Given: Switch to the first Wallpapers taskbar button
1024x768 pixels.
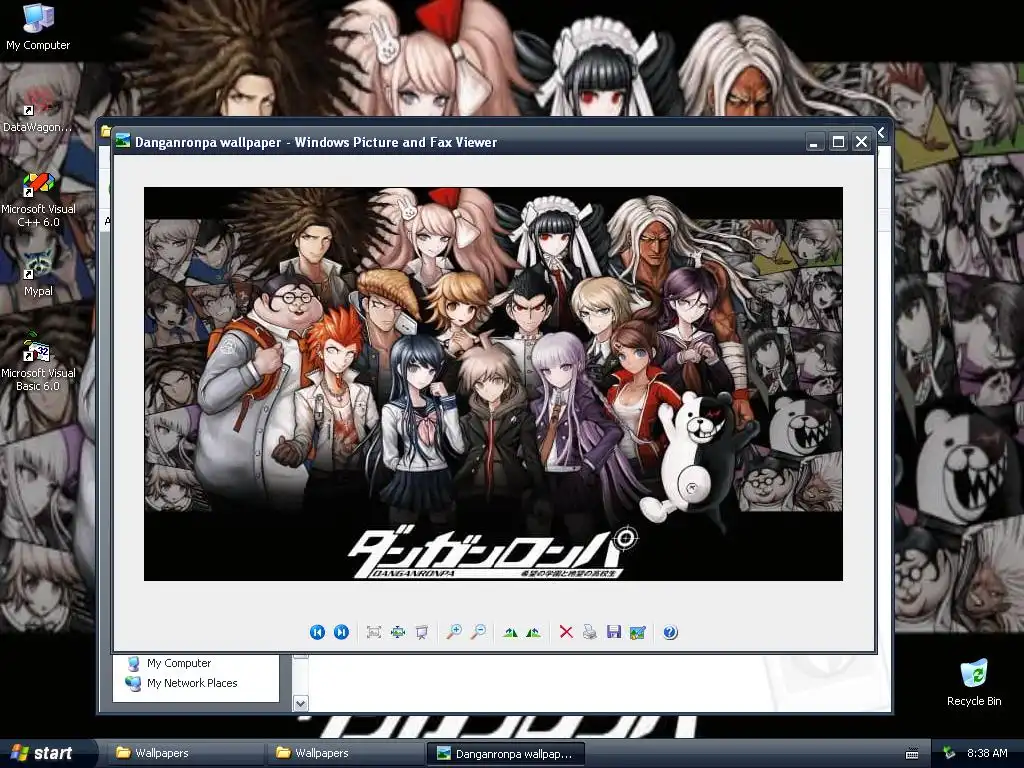Looking at the screenshot, I should pos(184,753).
